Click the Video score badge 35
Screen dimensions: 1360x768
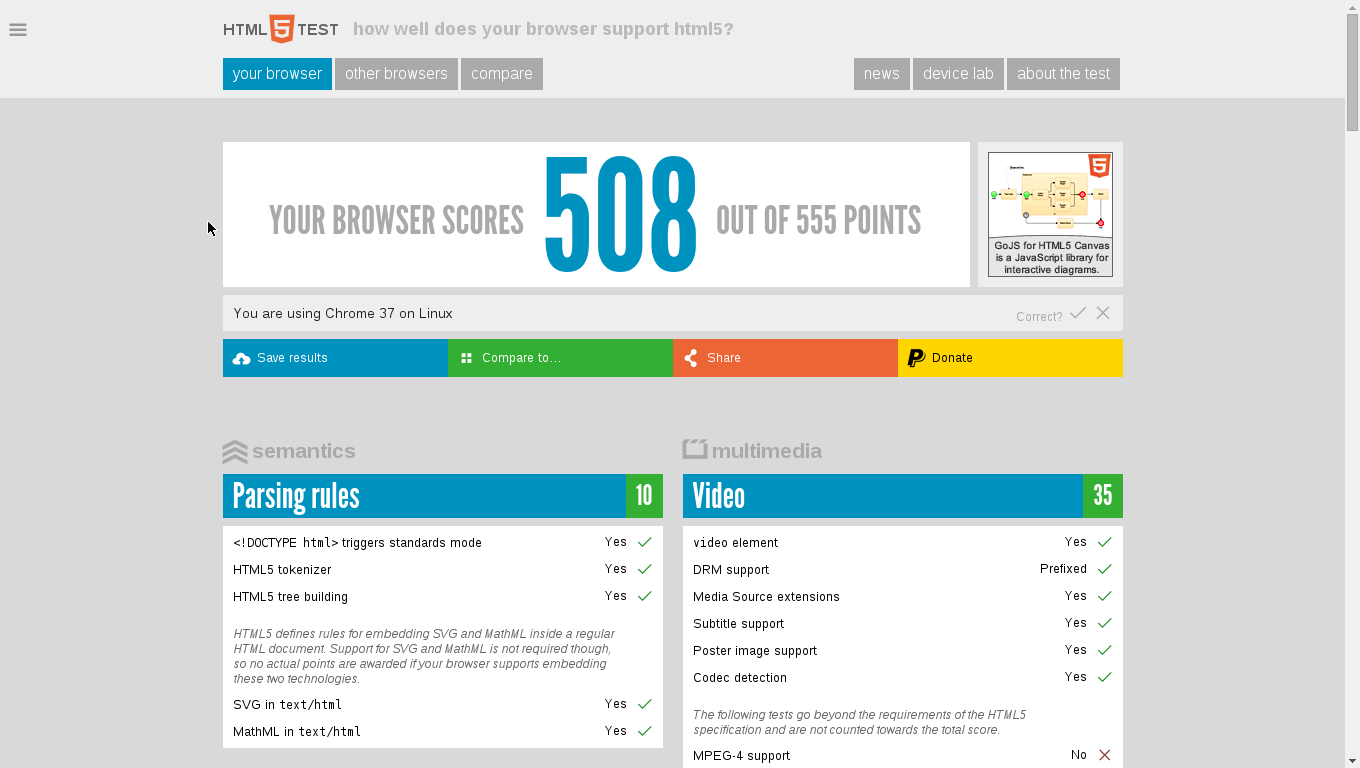pos(1103,496)
